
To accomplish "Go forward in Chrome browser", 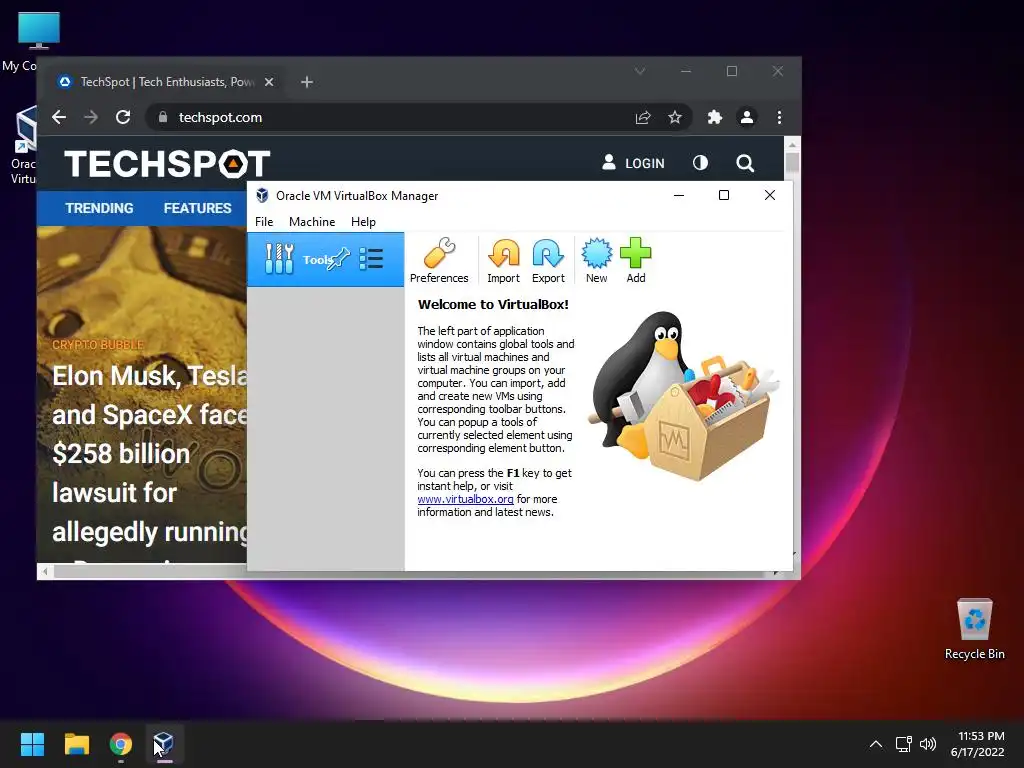I will [x=91, y=117].
